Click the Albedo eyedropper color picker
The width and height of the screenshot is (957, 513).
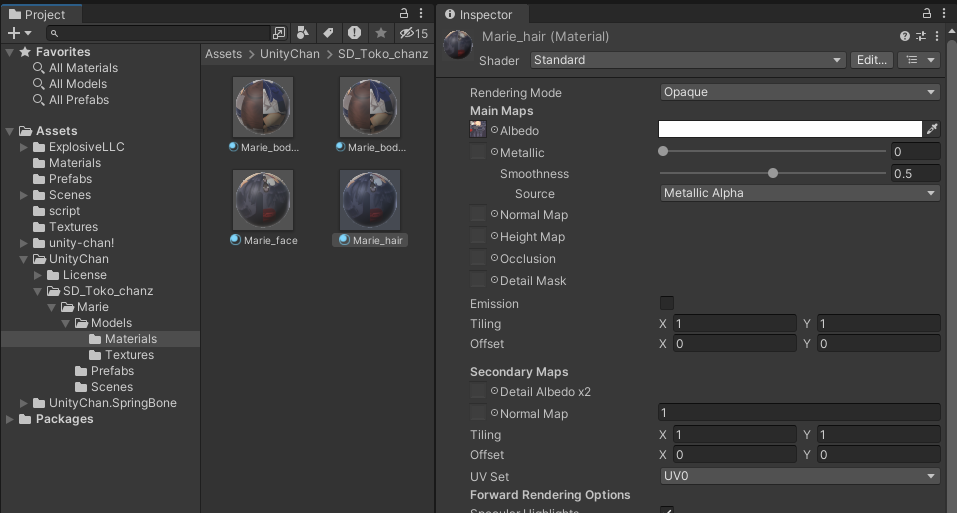(932, 129)
